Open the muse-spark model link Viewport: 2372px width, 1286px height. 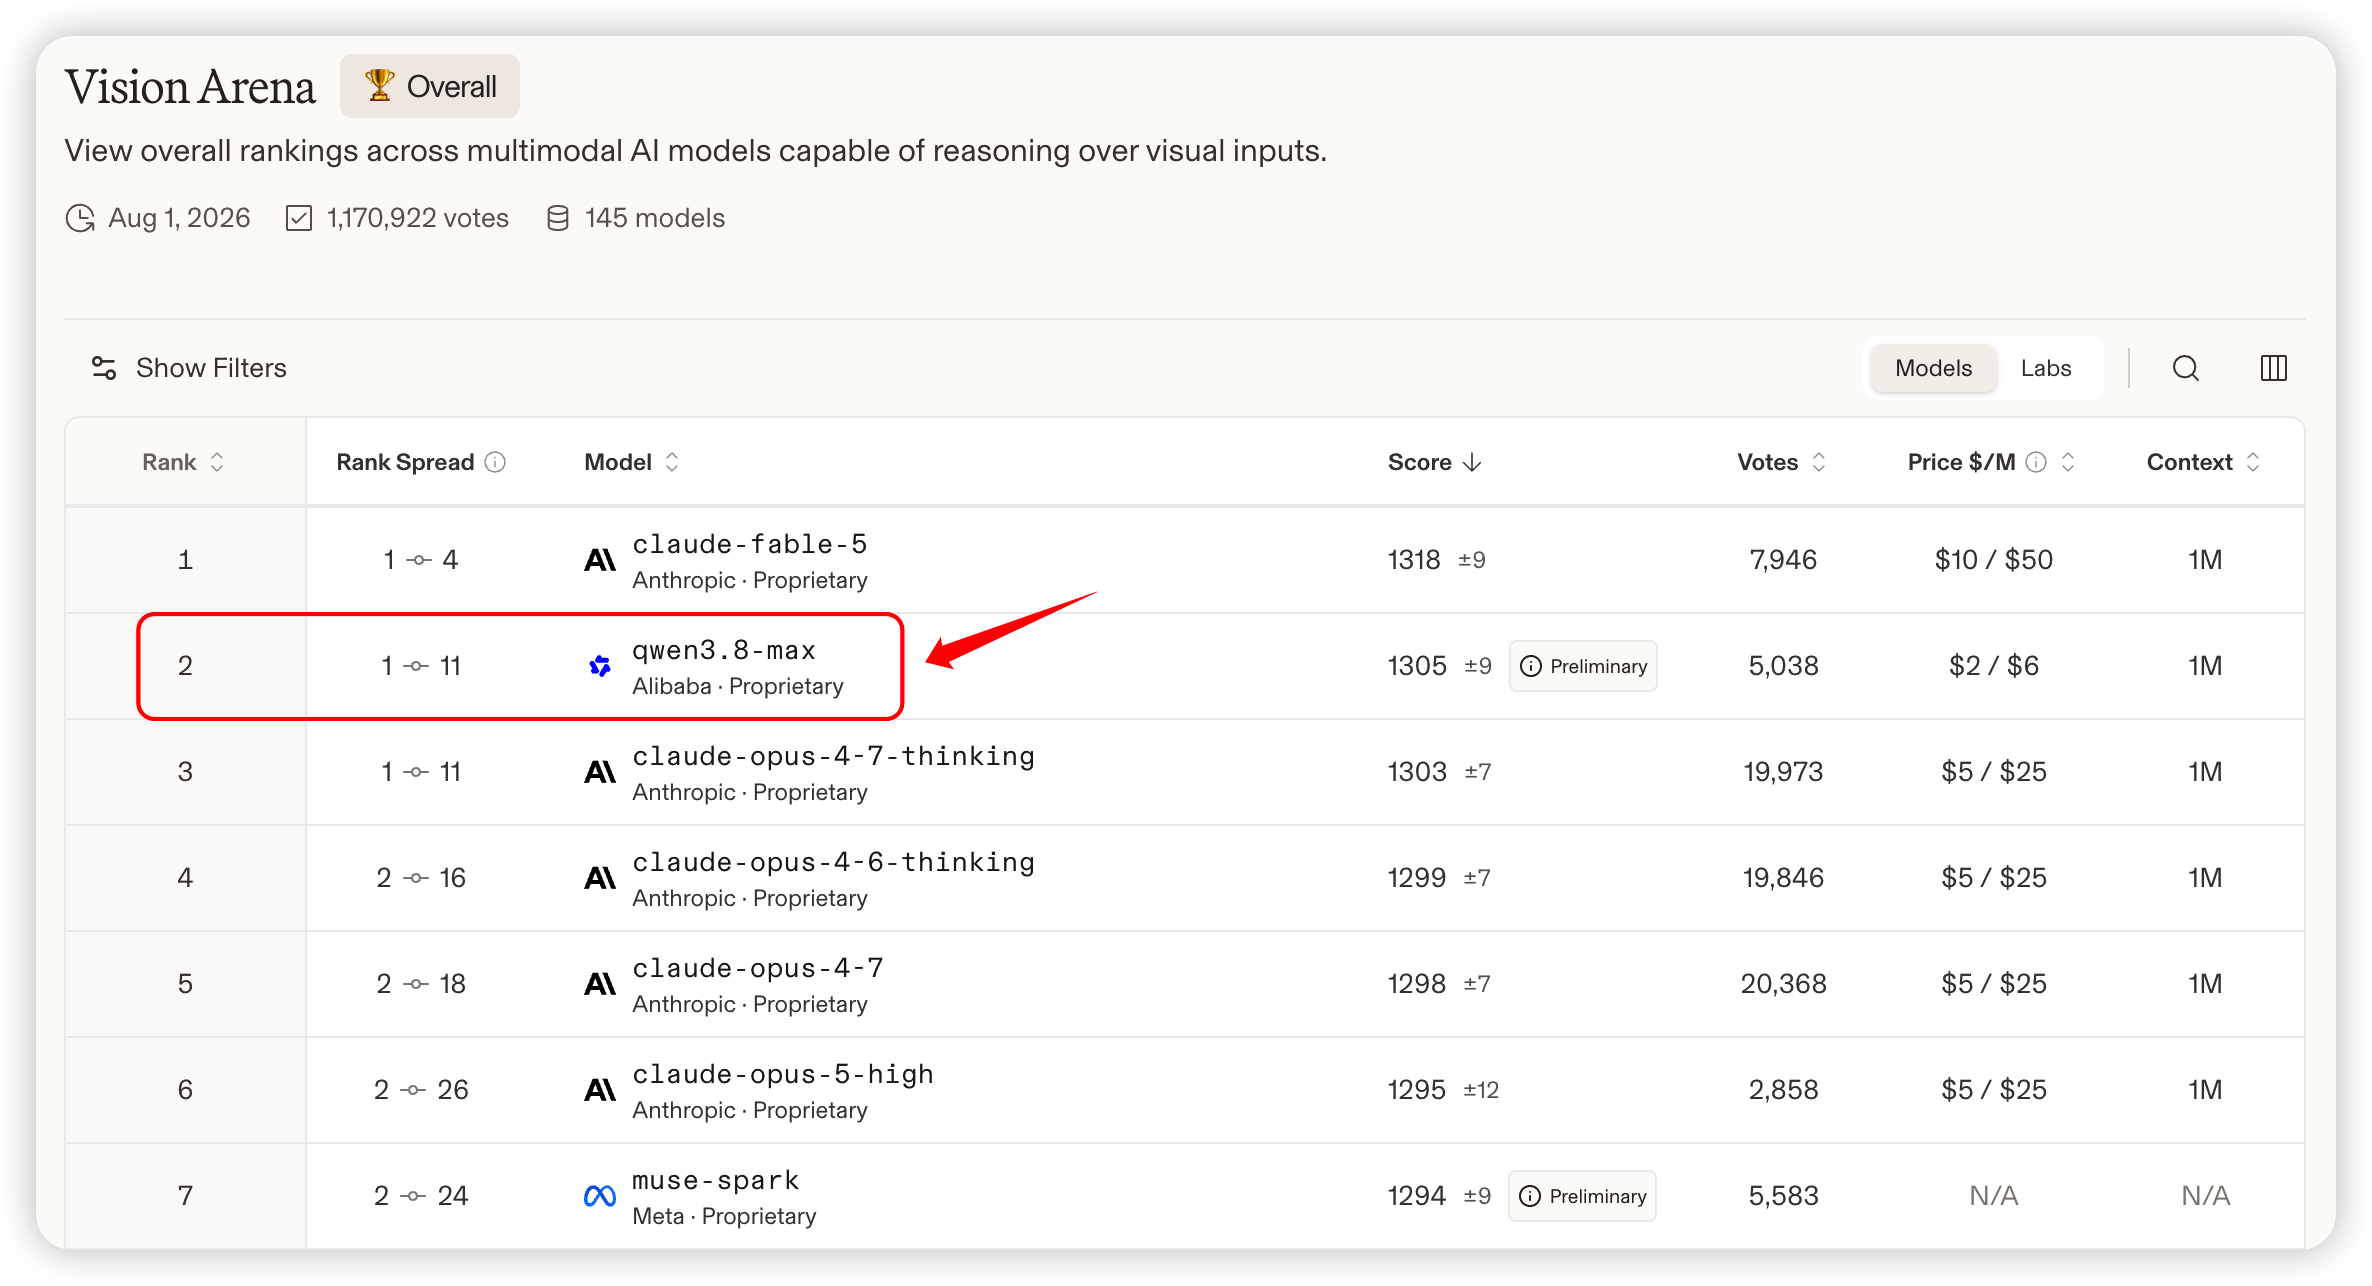coord(716,1180)
